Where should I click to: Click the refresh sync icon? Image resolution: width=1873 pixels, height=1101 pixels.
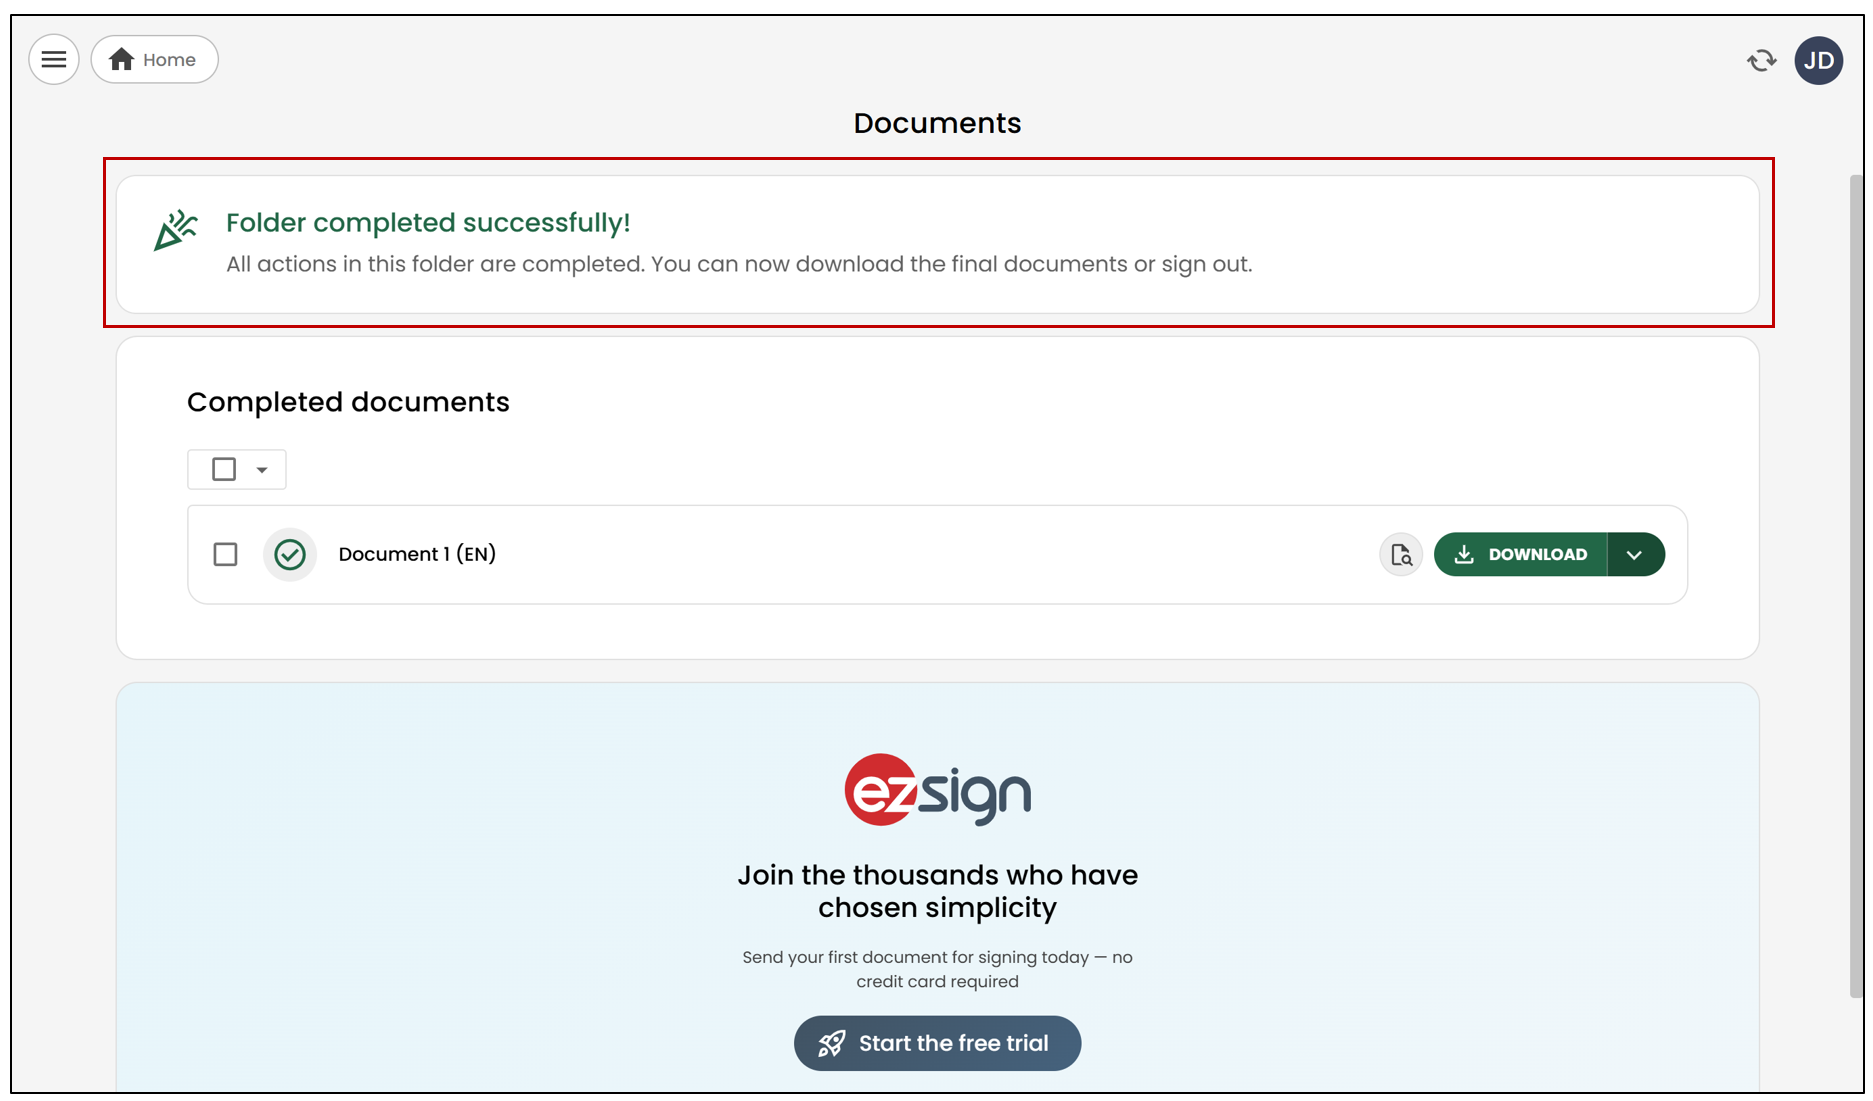(x=1761, y=61)
